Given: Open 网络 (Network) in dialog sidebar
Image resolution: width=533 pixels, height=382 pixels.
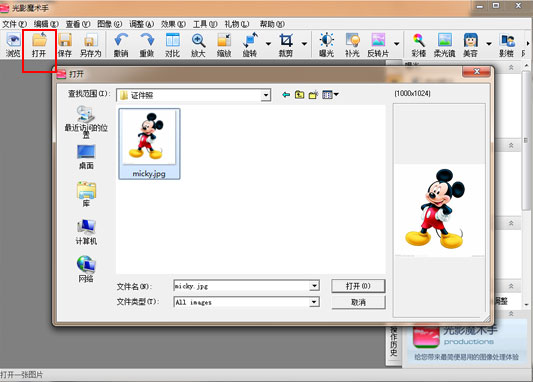Looking at the screenshot, I should point(86,269).
